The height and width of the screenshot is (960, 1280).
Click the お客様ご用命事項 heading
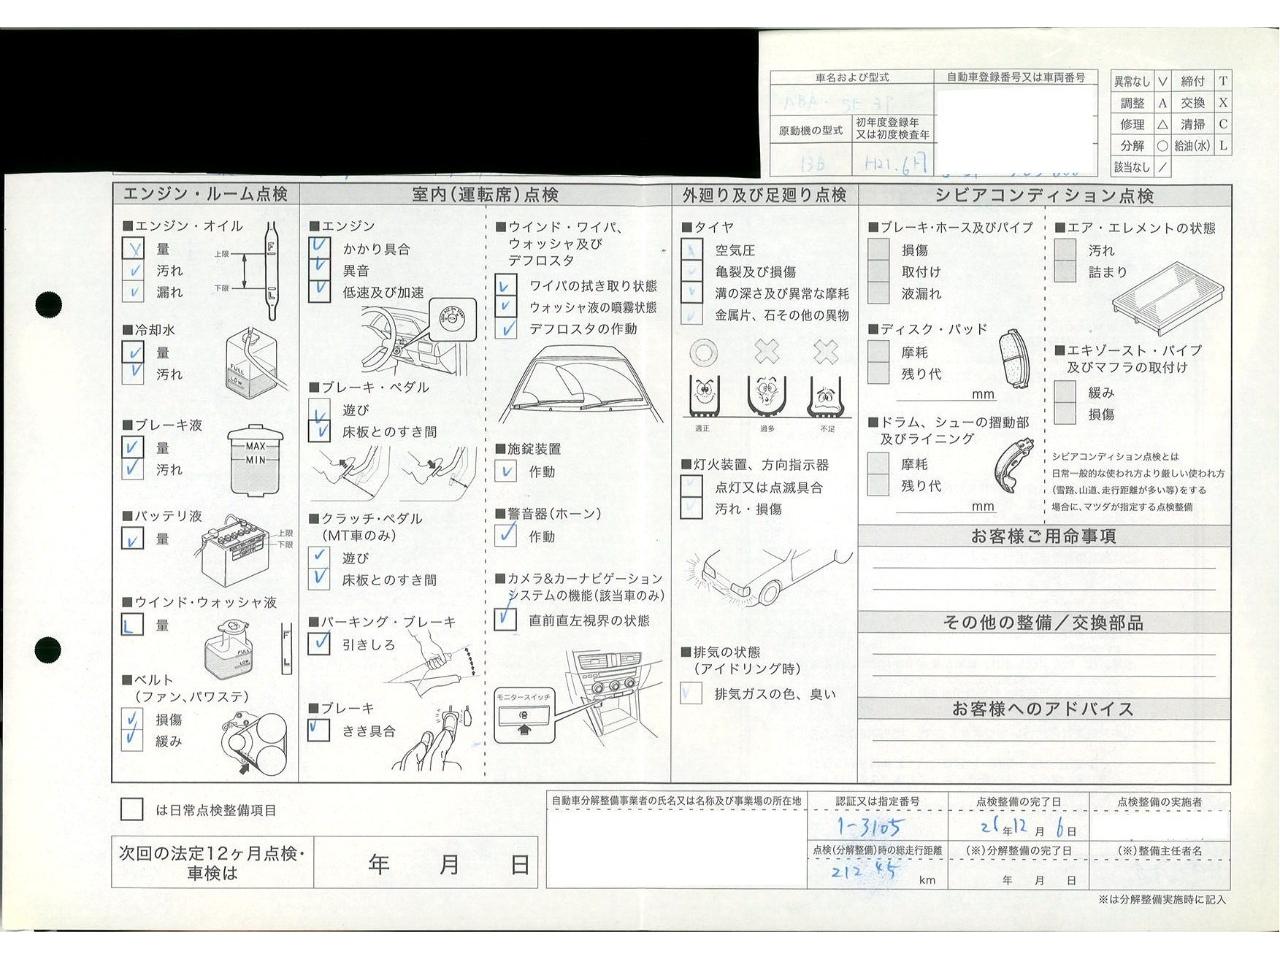pos(1043,536)
